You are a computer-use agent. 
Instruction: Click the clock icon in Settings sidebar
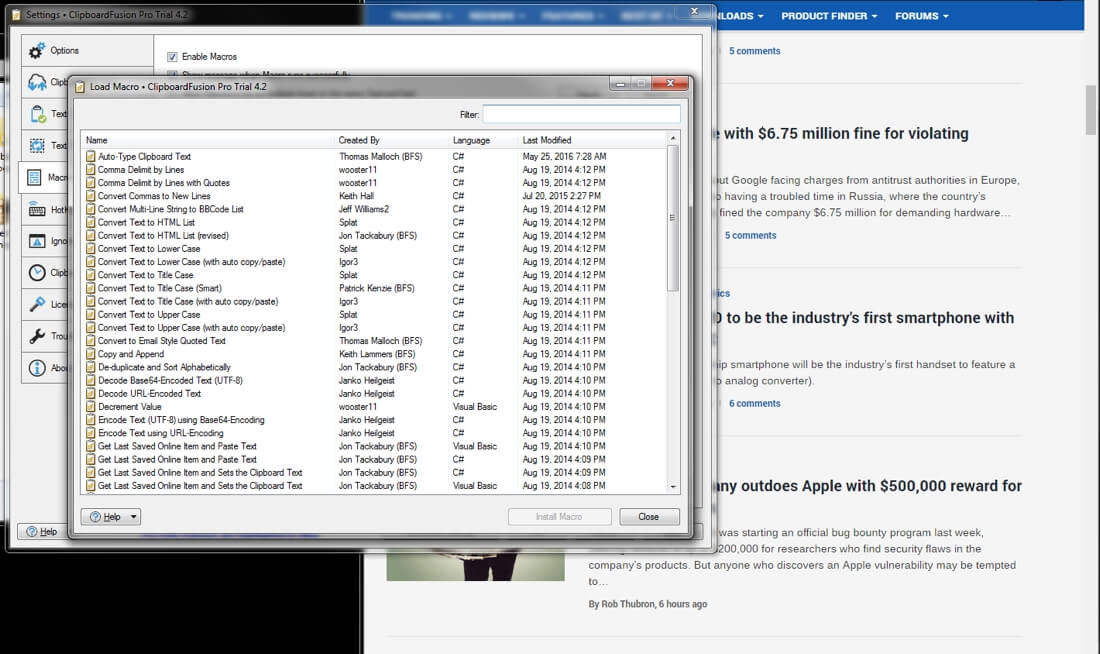(x=37, y=272)
